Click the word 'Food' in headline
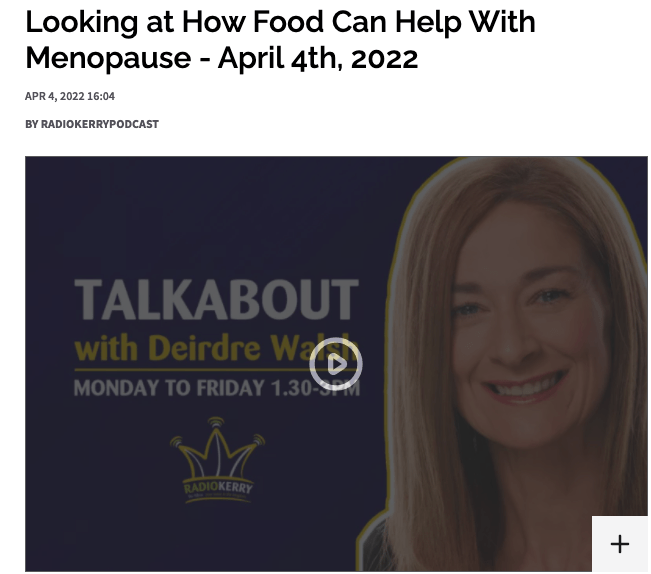Image resolution: width=651 pixels, height=574 pixels. [288, 22]
